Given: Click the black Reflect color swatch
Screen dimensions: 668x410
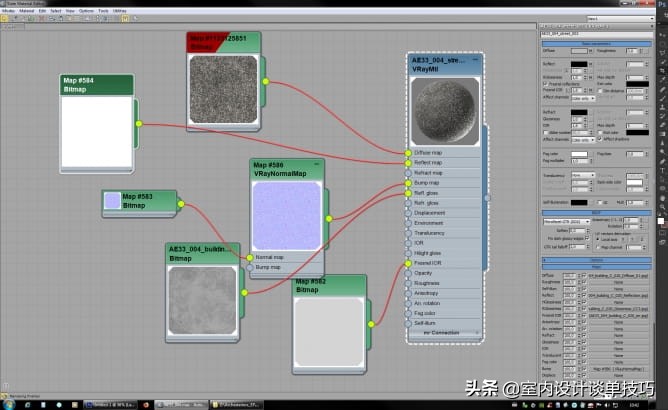Looking at the screenshot, I should click(x=579, y=65).
